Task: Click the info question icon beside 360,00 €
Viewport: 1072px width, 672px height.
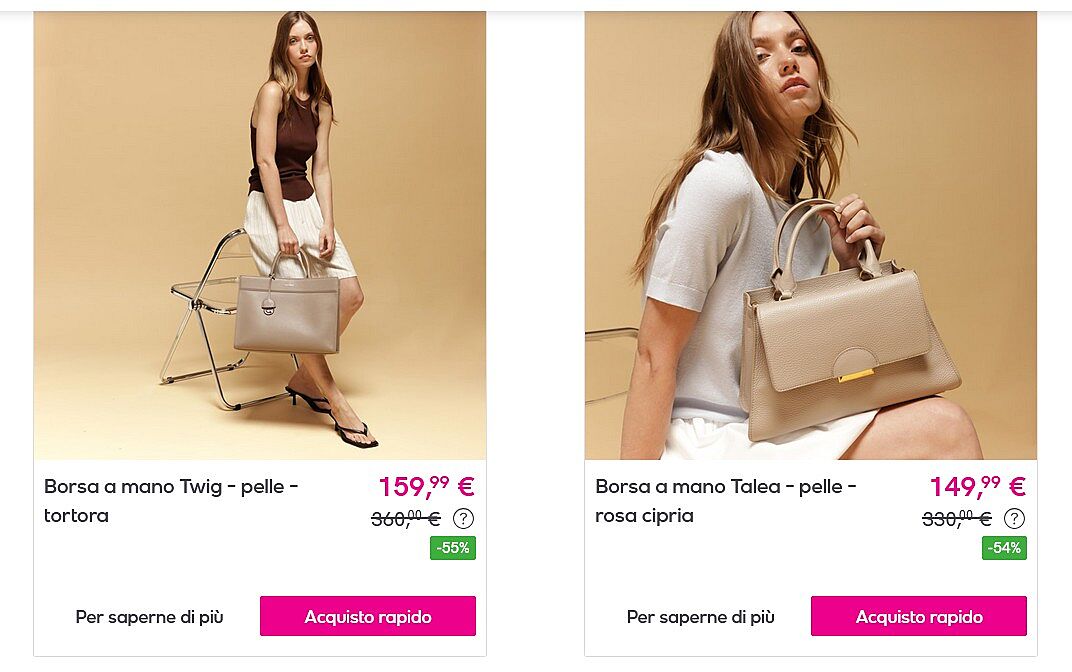Action: [x=464, y=519]
